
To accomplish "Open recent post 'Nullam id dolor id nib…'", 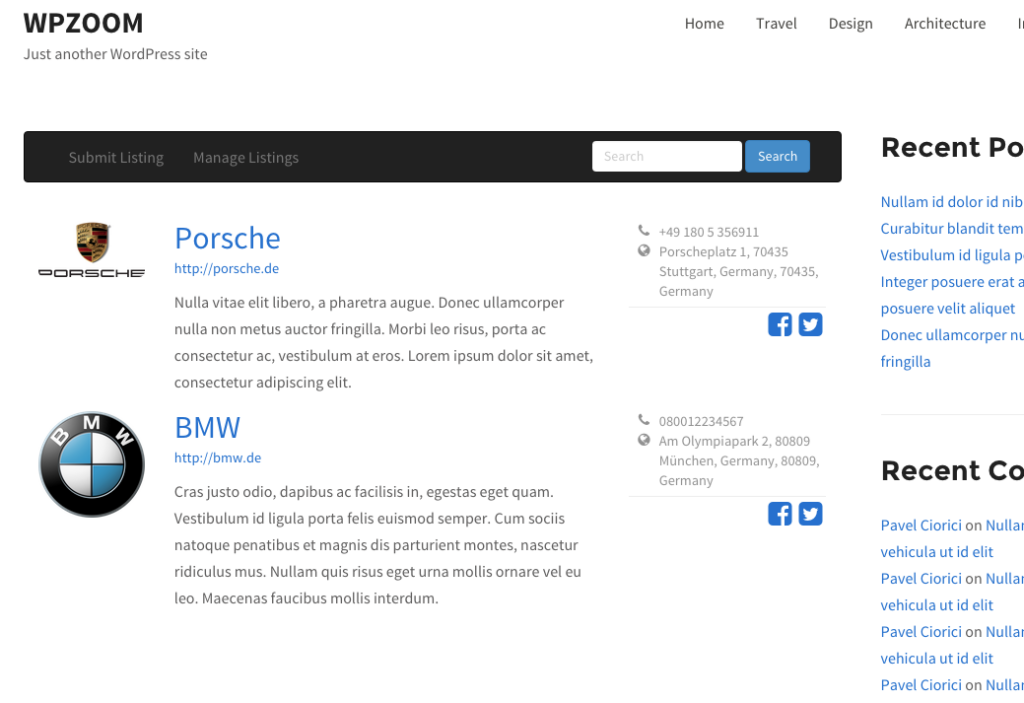I will [952, 202].
